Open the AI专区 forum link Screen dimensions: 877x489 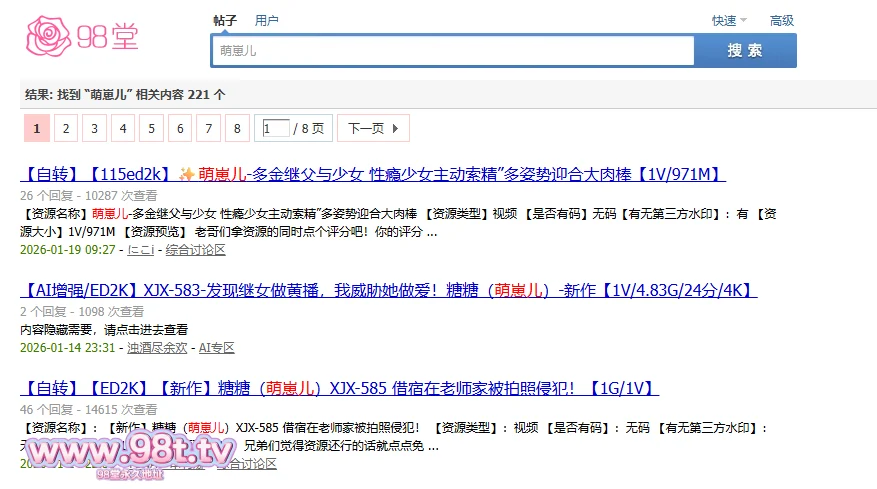click(216, 348)
